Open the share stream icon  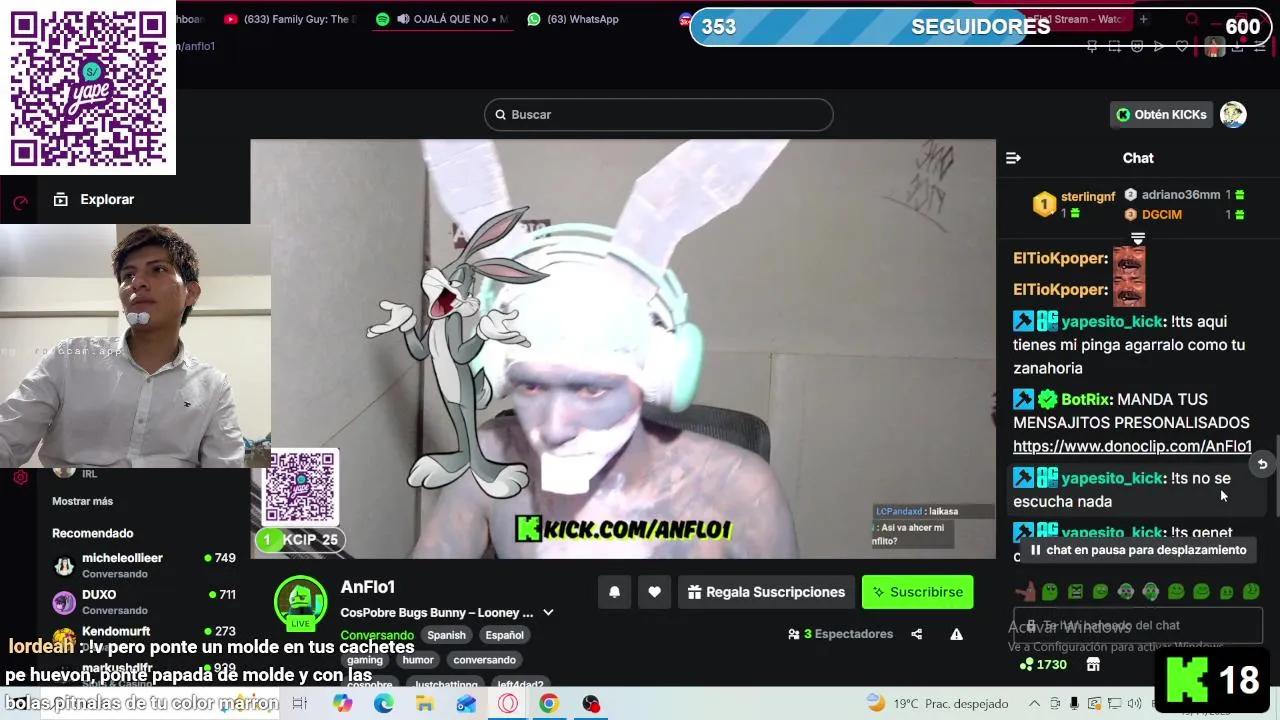point(916,634)
